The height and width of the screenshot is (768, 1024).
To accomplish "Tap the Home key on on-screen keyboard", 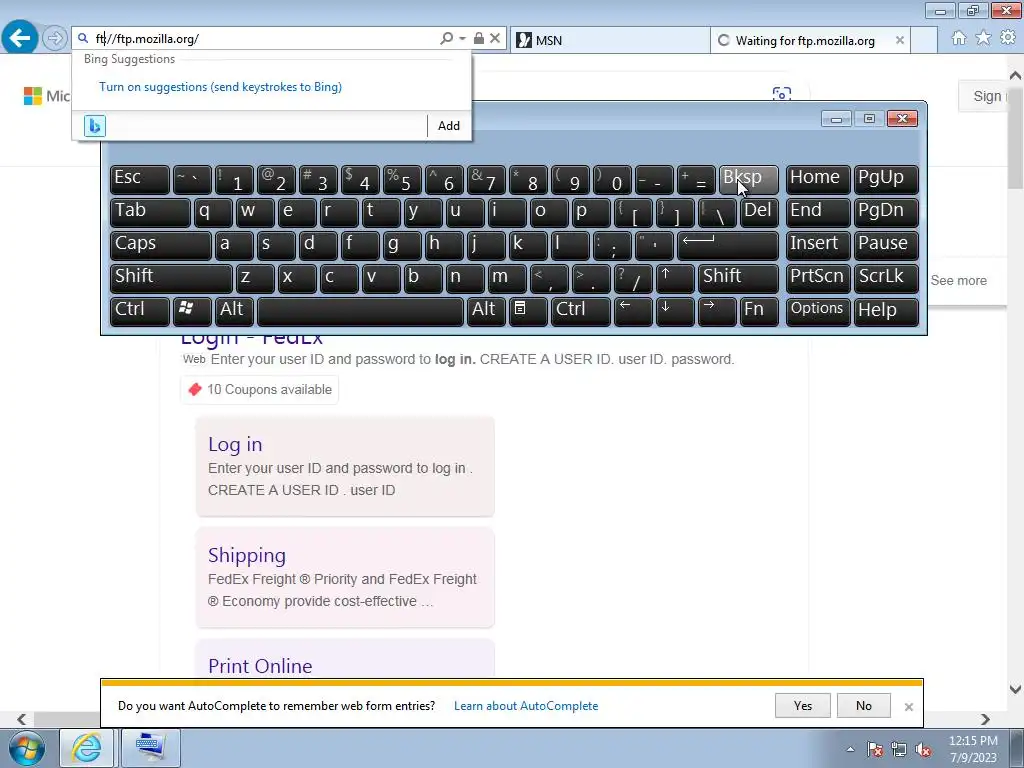I will point(818,180).
